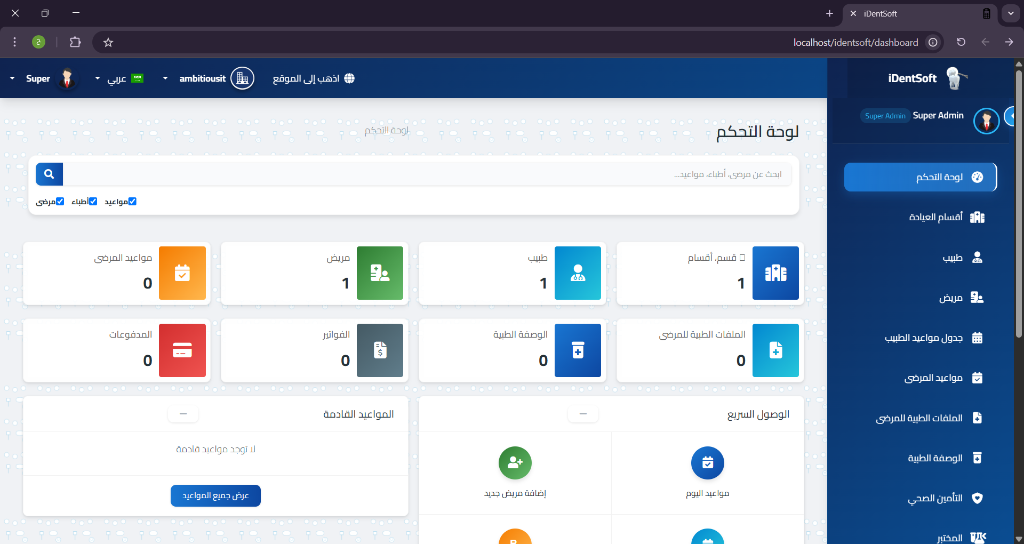Toggle the مواعيد search filter checkbox

[132, 201]
